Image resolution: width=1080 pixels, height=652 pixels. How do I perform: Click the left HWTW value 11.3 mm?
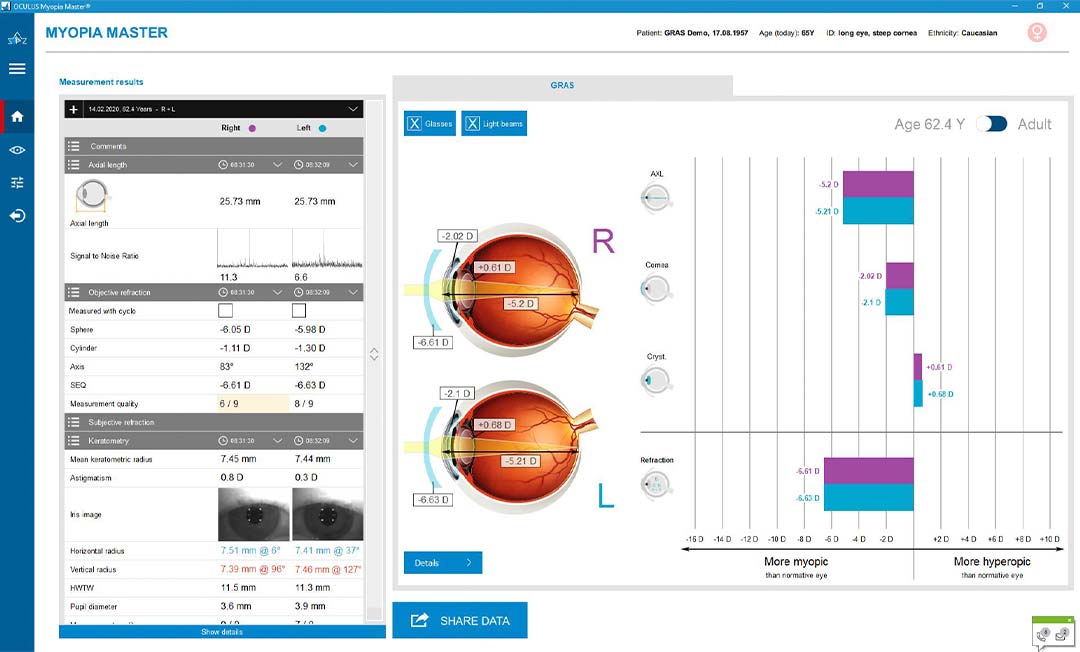tap(313, 588)
